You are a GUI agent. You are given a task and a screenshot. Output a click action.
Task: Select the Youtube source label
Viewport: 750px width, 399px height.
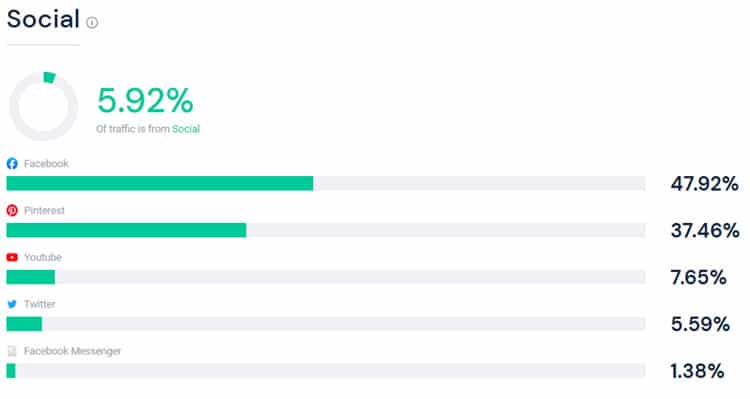[x=43, y=257]
